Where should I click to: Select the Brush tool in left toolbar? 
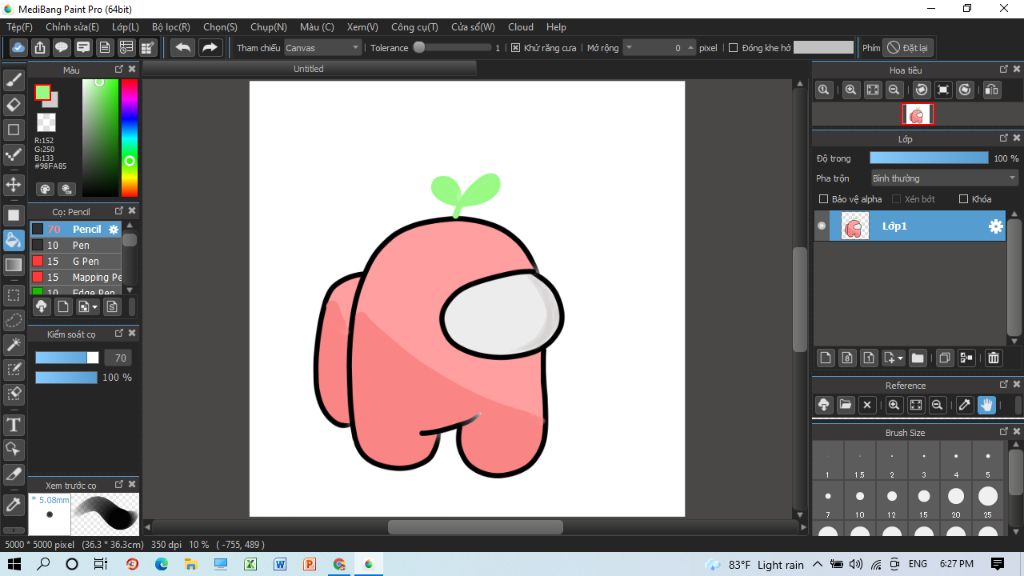(14, 80)
